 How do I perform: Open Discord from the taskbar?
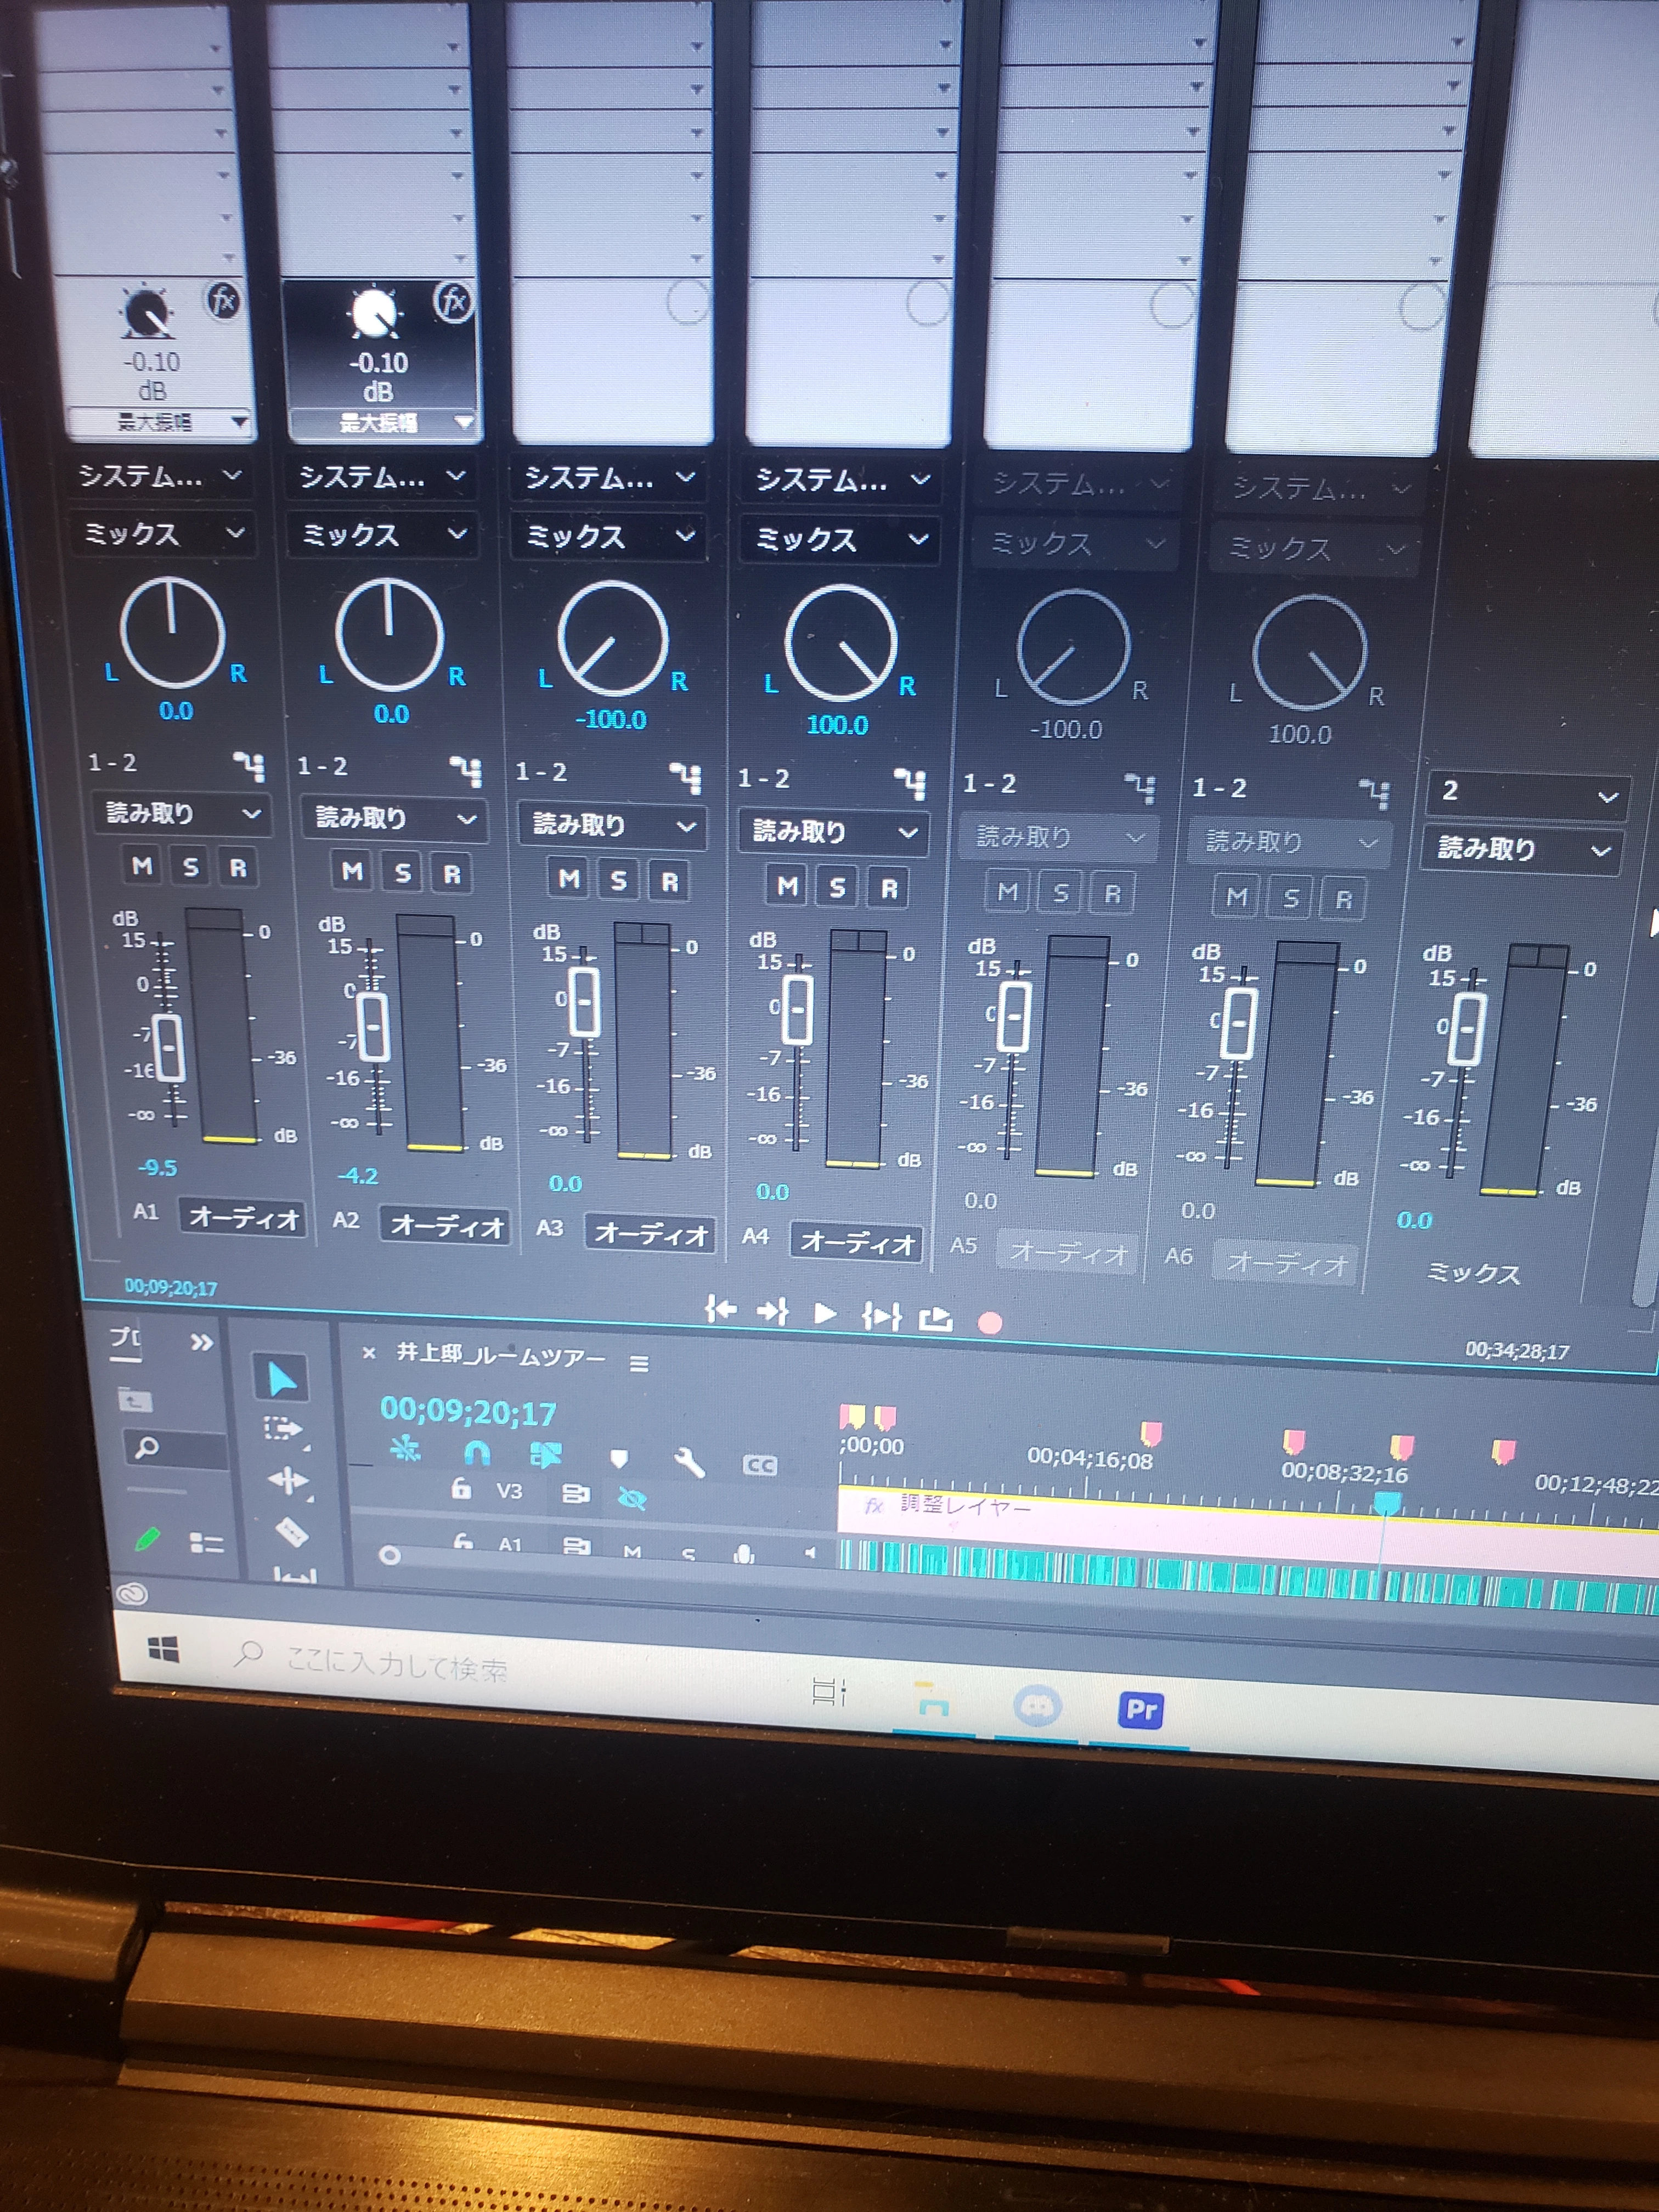1037,1705
